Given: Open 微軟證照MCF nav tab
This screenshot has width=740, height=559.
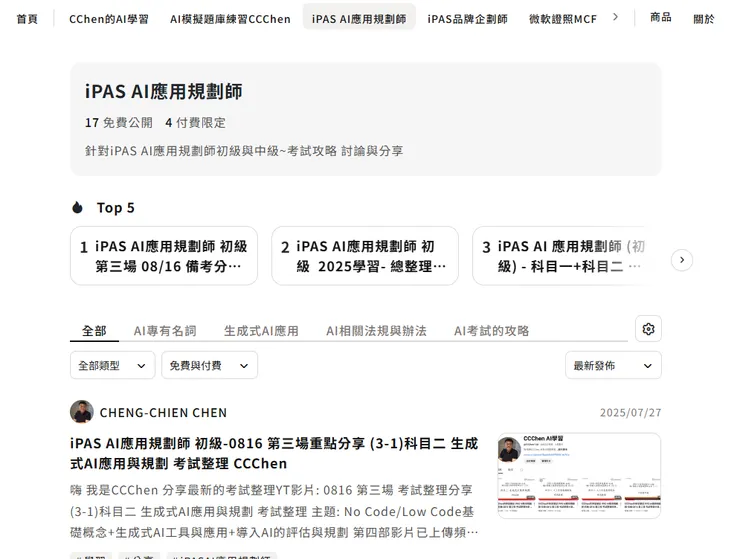Looking at the screenshot, I should [563, 19].
